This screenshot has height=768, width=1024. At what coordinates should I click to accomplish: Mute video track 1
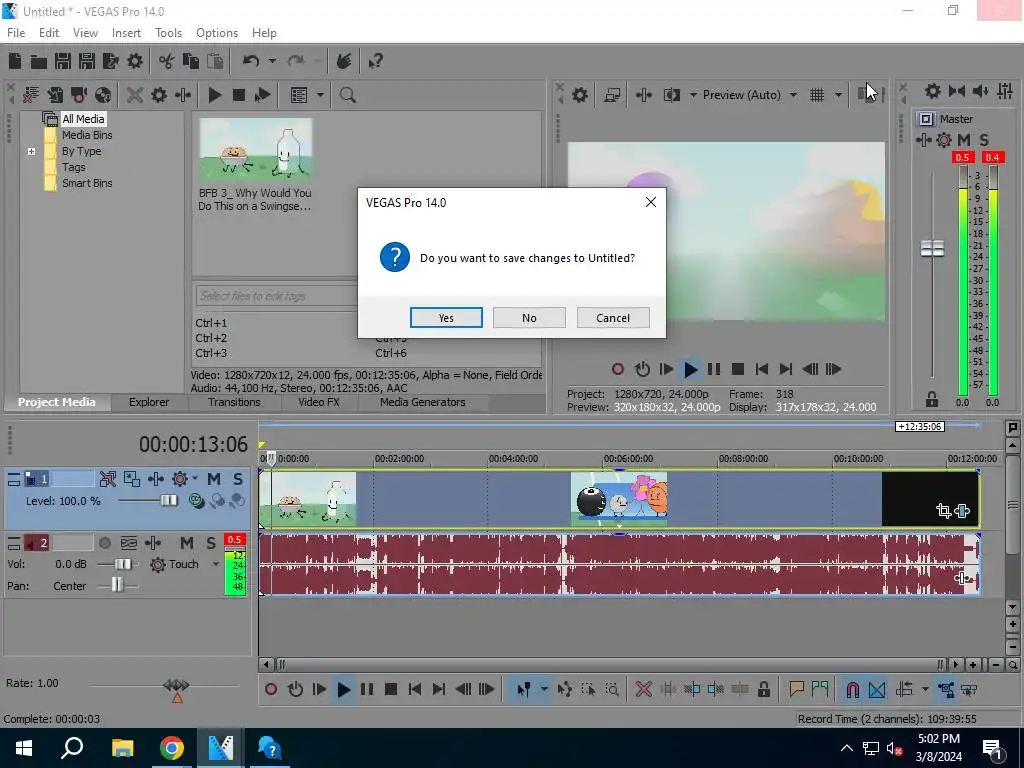click(214, 479)
